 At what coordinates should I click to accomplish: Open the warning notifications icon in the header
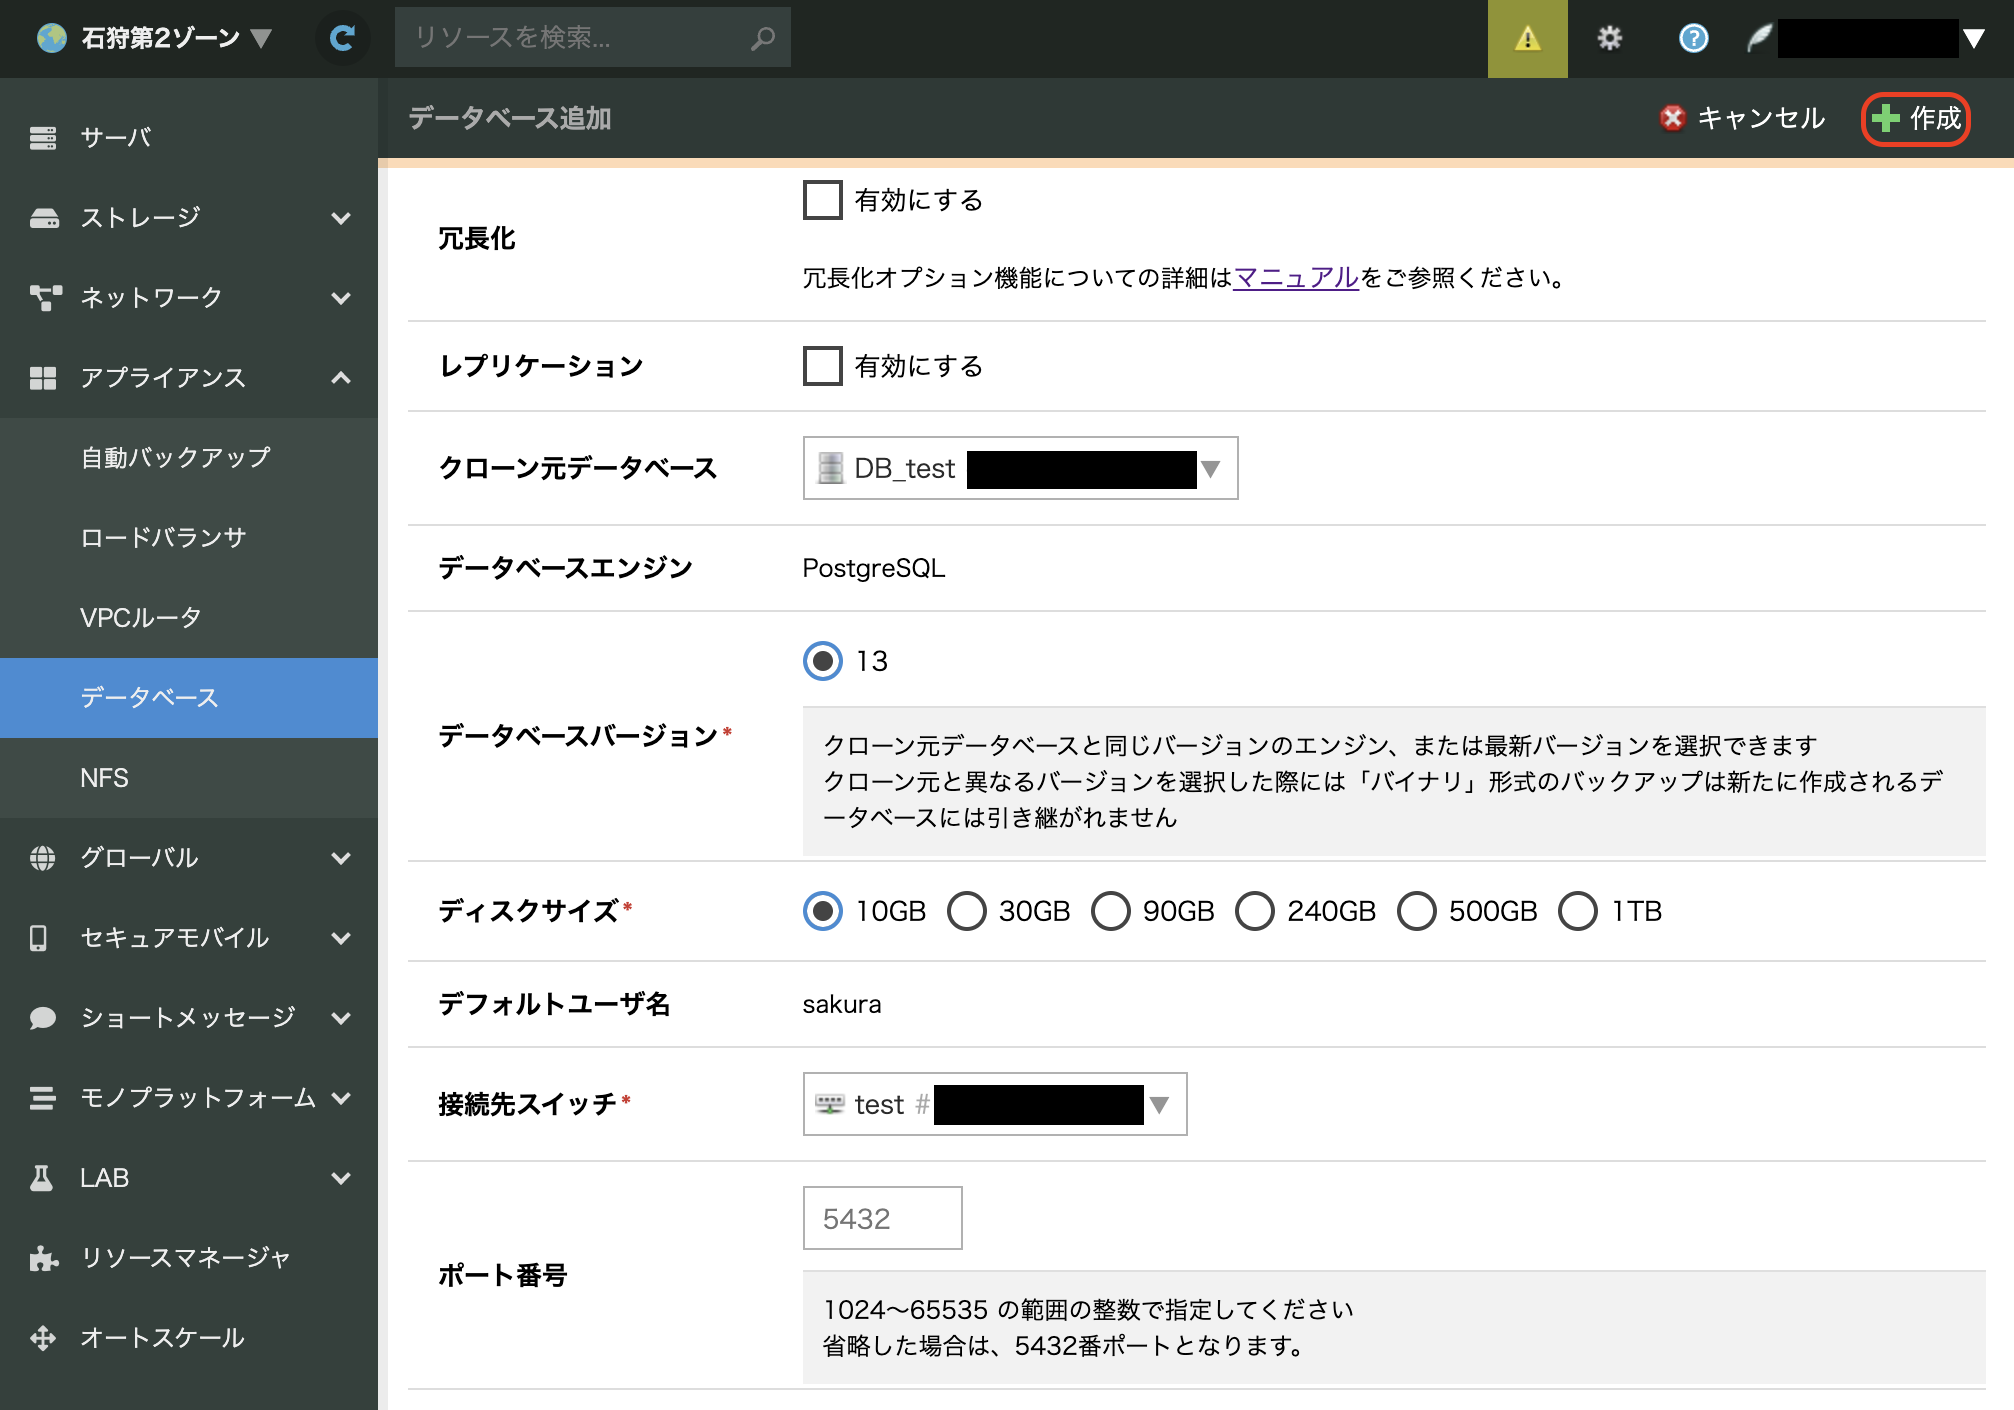(x=1527, y=38)
